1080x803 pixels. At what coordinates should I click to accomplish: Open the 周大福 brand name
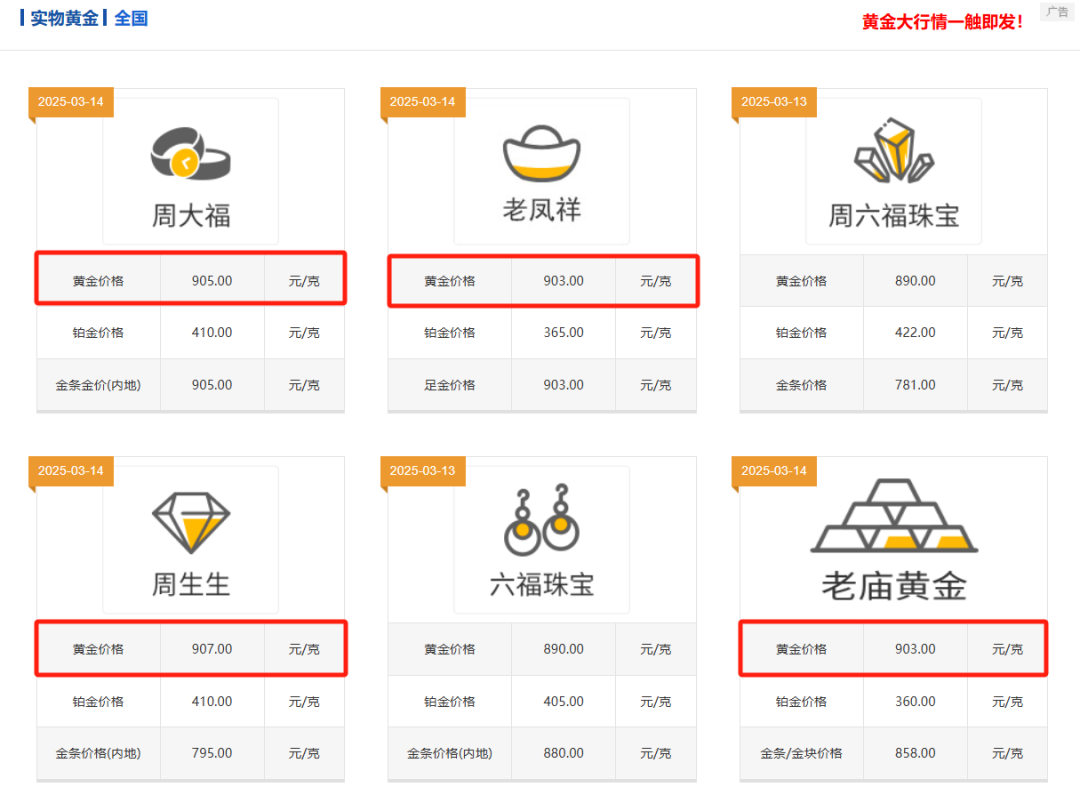click(191, 216)
